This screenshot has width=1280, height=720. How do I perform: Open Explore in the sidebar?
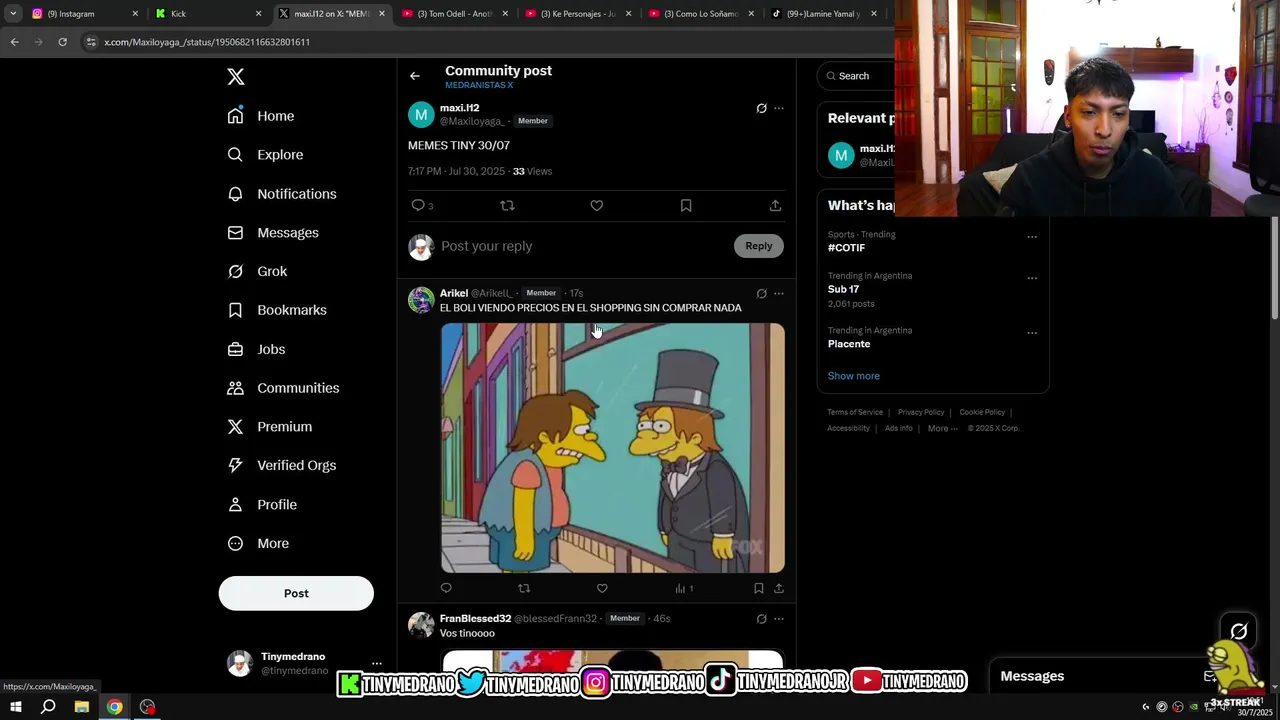tap(265, 155)
